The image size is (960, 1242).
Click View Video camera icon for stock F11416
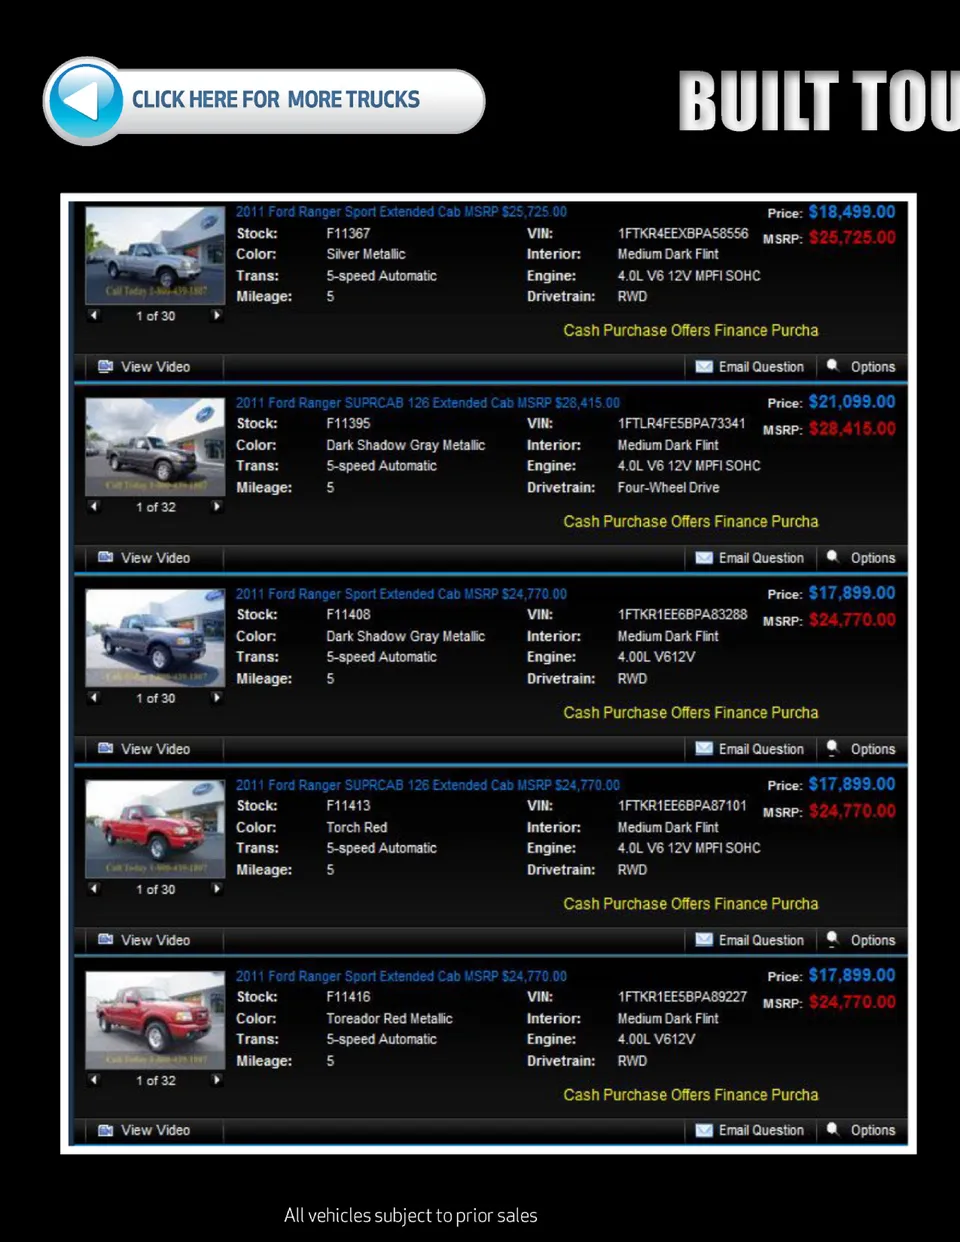click(105, 1130)
